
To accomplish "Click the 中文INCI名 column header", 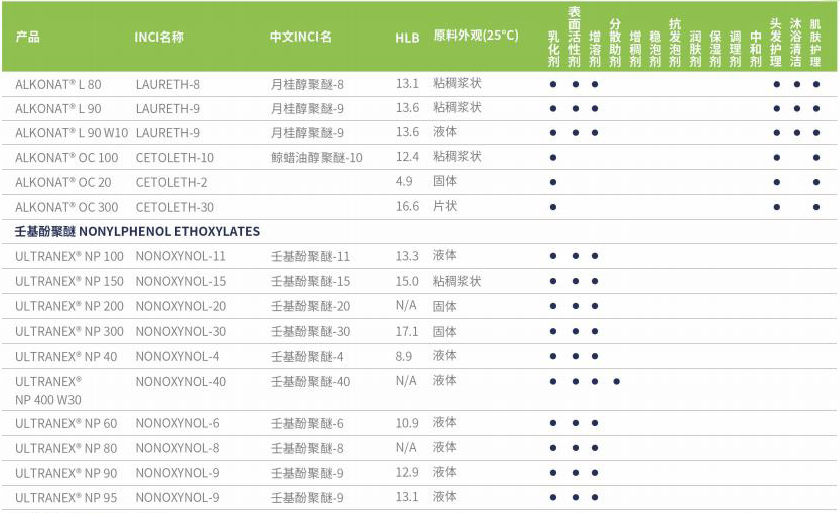I will pyautogui.click(x=301, y=38).
